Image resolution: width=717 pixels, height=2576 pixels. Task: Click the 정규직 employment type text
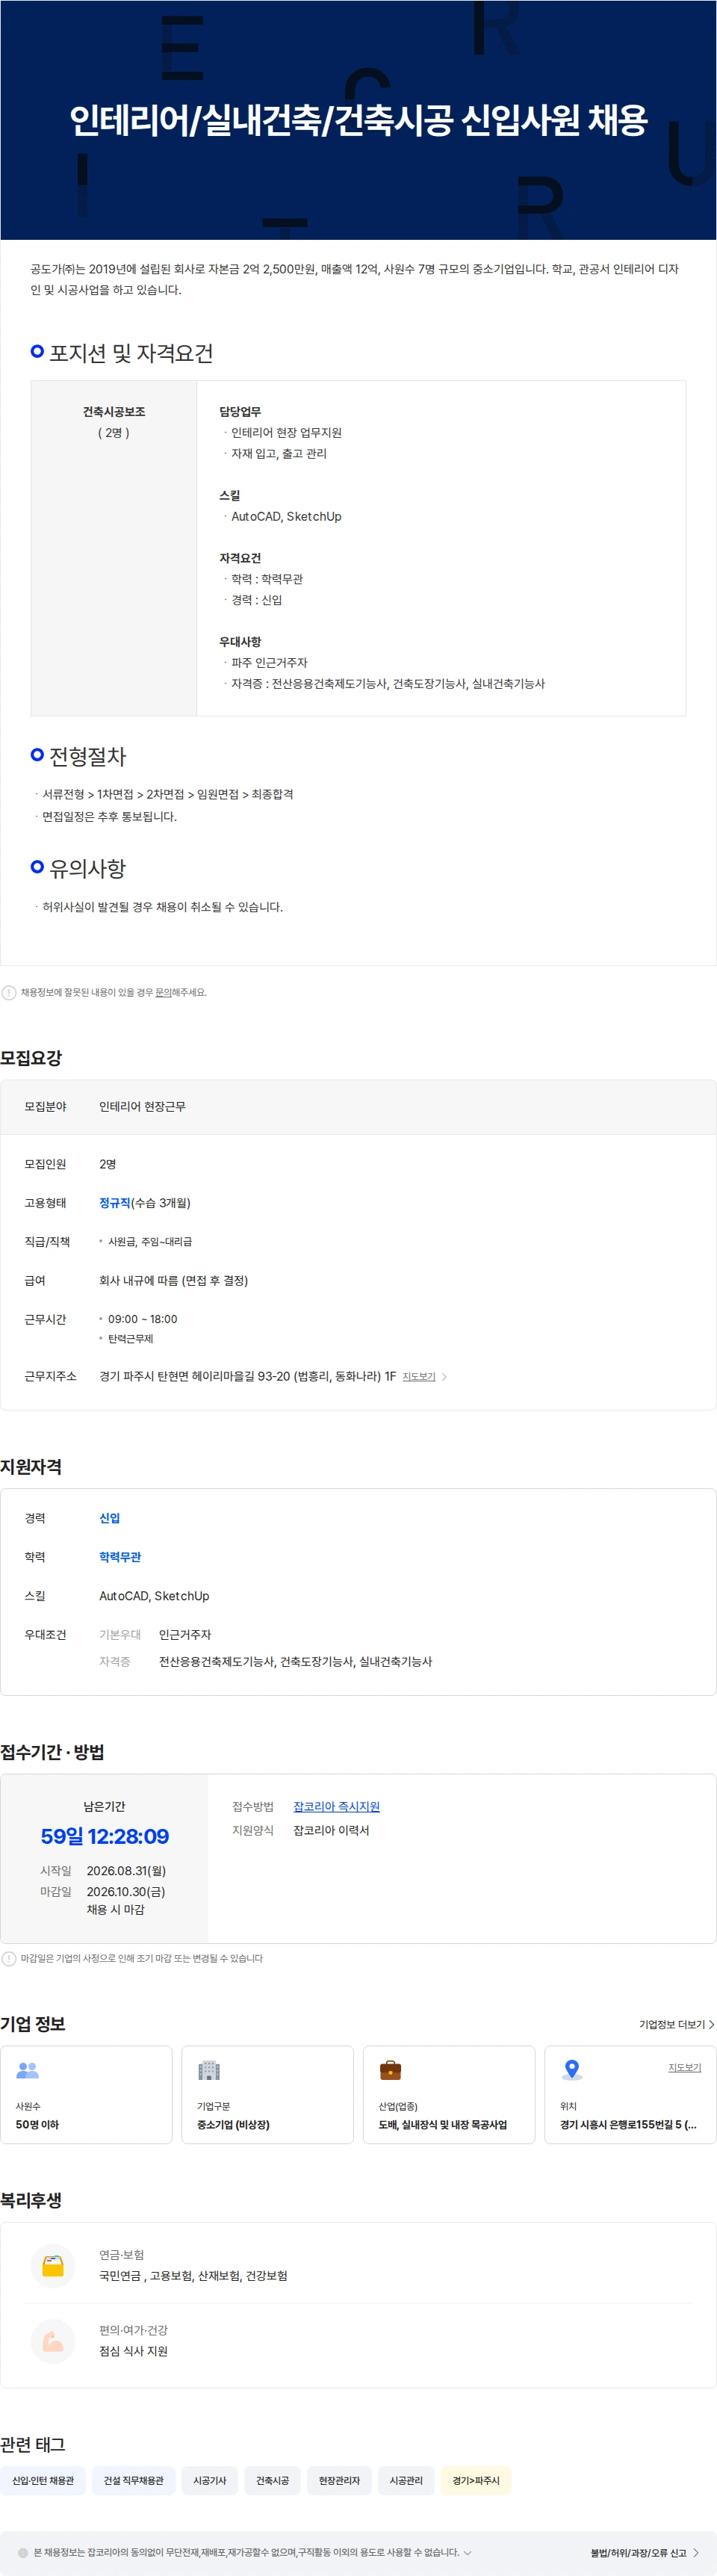[x=115, y=1203]
